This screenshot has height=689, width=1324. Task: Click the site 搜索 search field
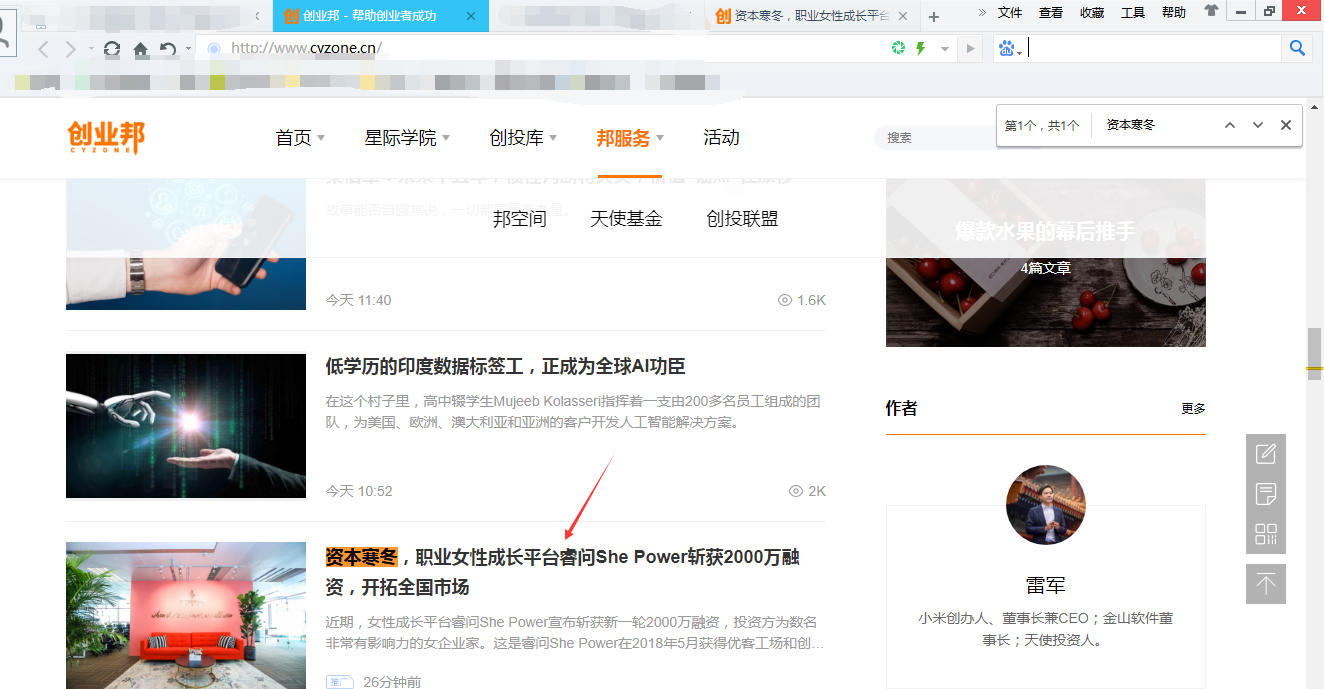pyautogui.click(x=935, y=138)
